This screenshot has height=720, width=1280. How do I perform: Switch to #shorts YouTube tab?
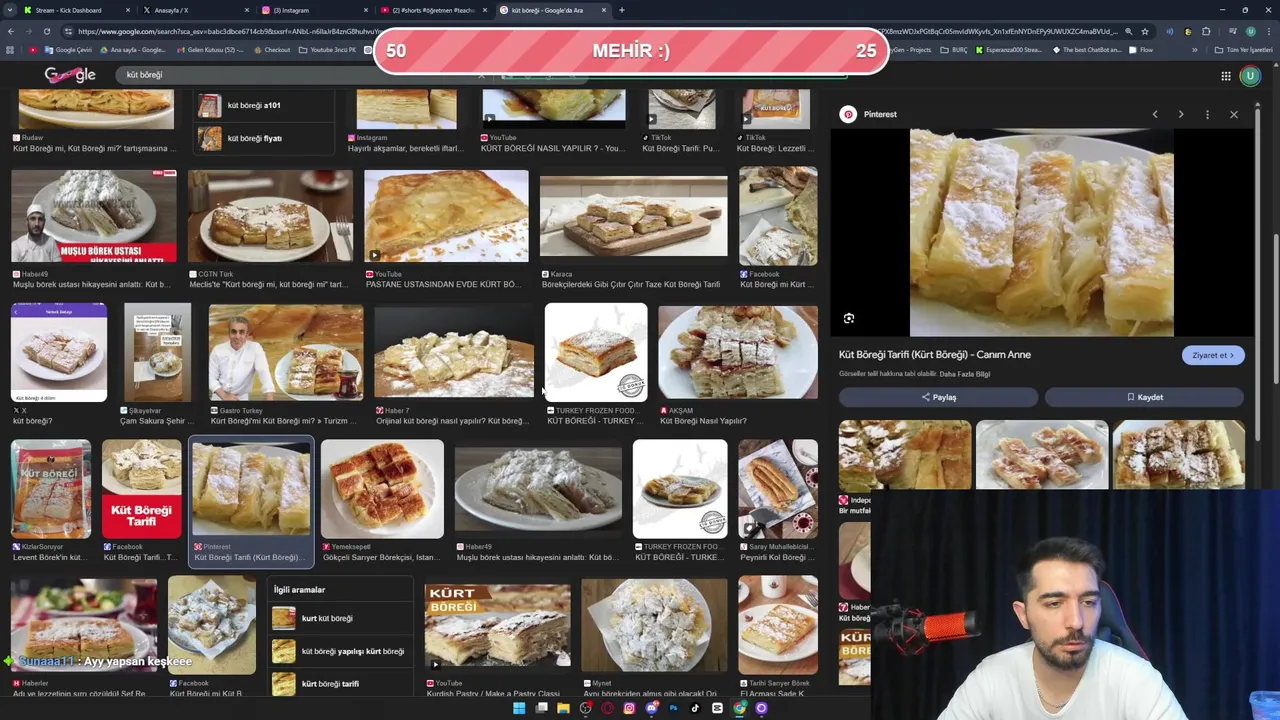tap(432, 10)
